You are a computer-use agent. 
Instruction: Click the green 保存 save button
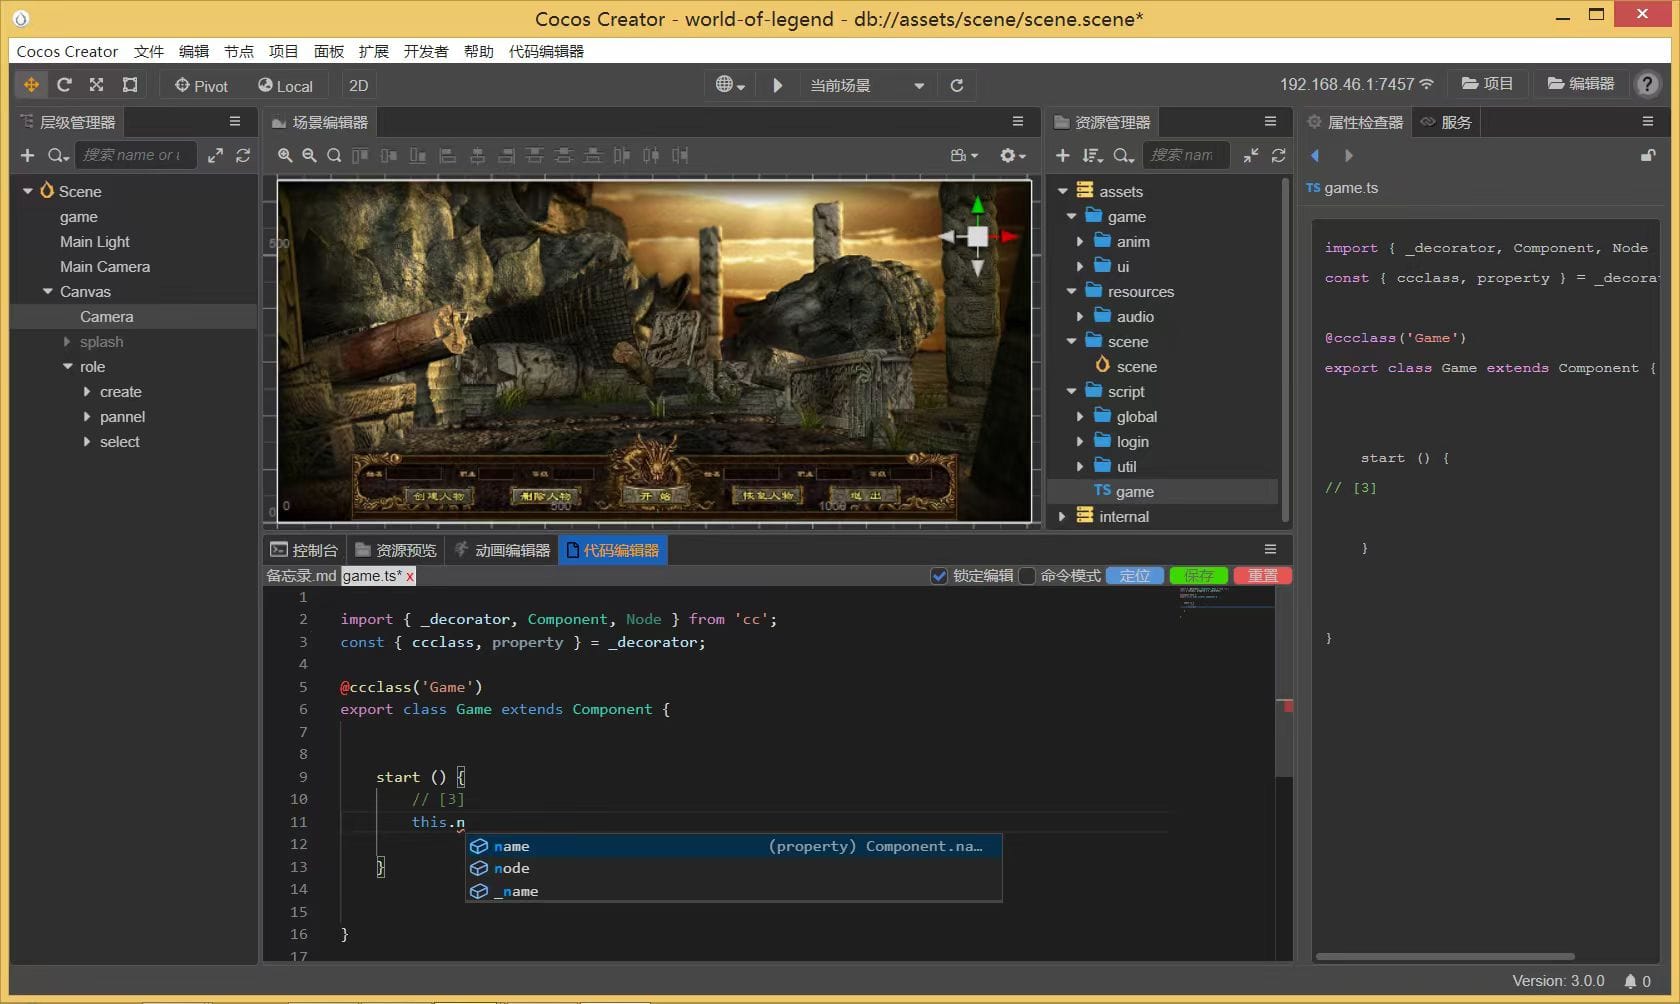[x=1198, y=576]
